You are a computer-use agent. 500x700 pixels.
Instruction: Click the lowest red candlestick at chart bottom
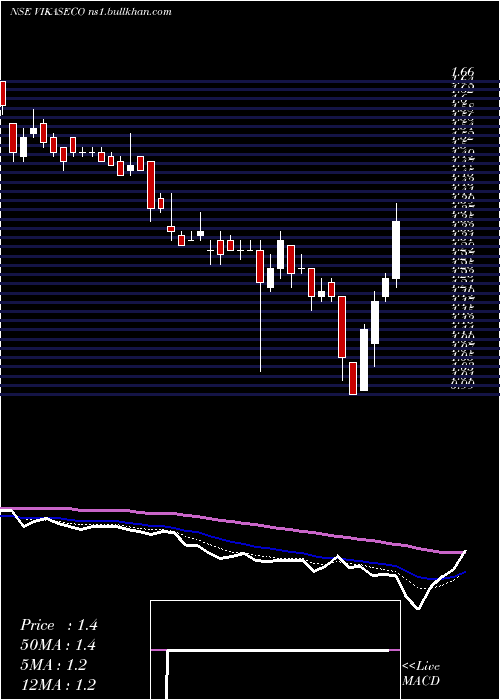point(353,378)
